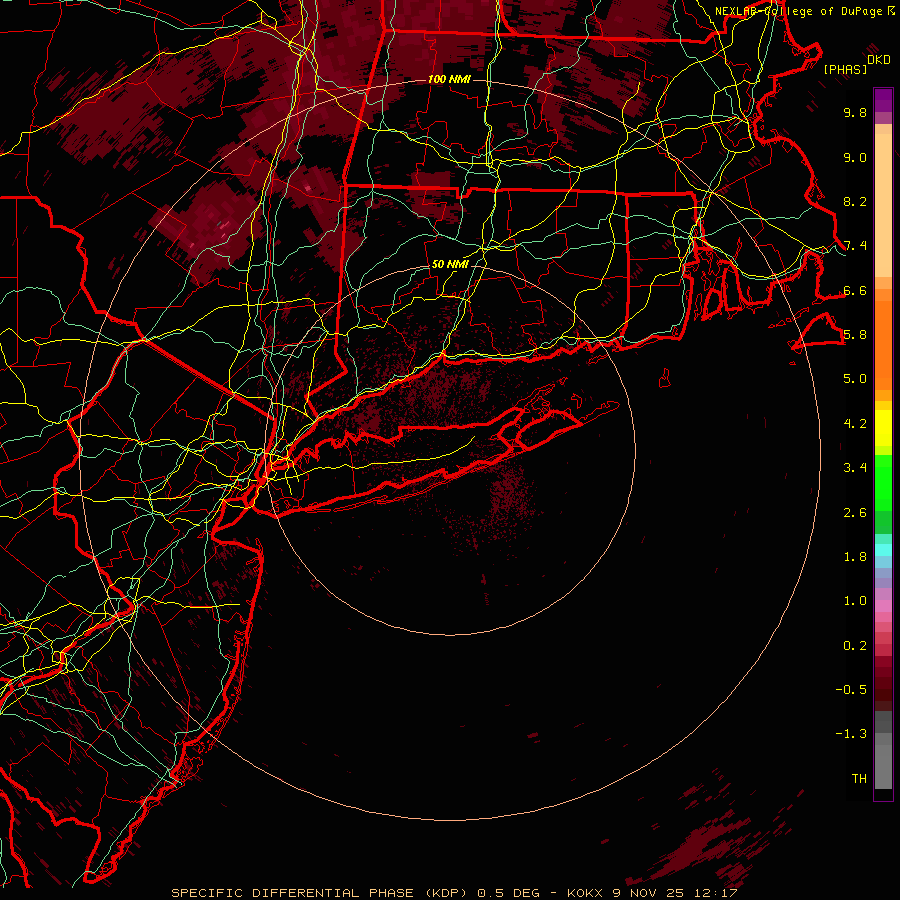Click the TH threshold label on the scale

[x=859, y=779]
